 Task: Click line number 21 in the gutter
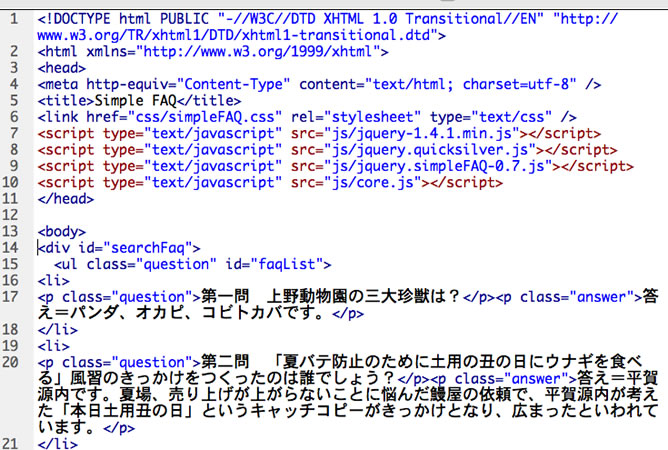12,442
